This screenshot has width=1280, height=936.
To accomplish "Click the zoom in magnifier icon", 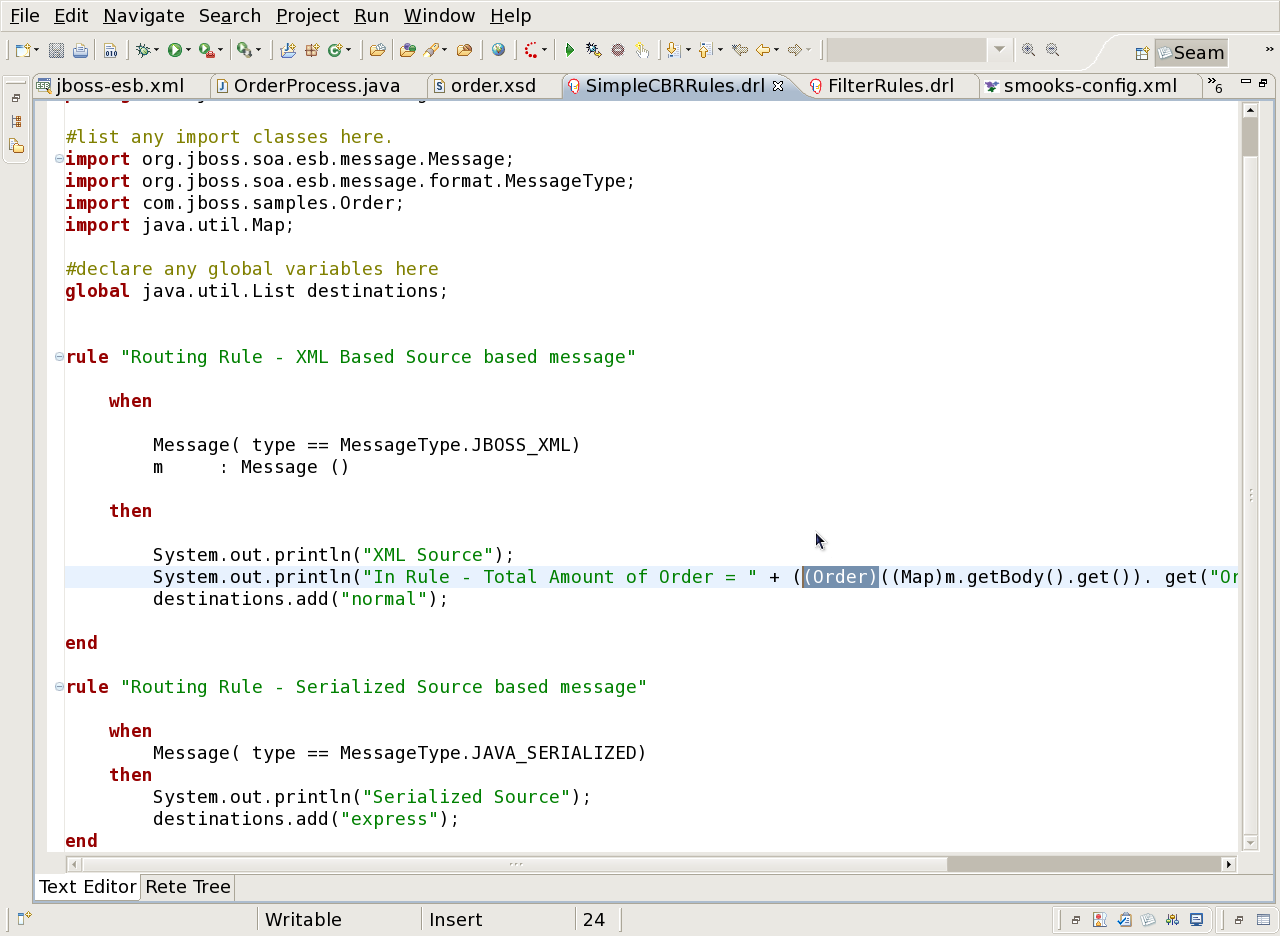I will tap(1028, 50).
